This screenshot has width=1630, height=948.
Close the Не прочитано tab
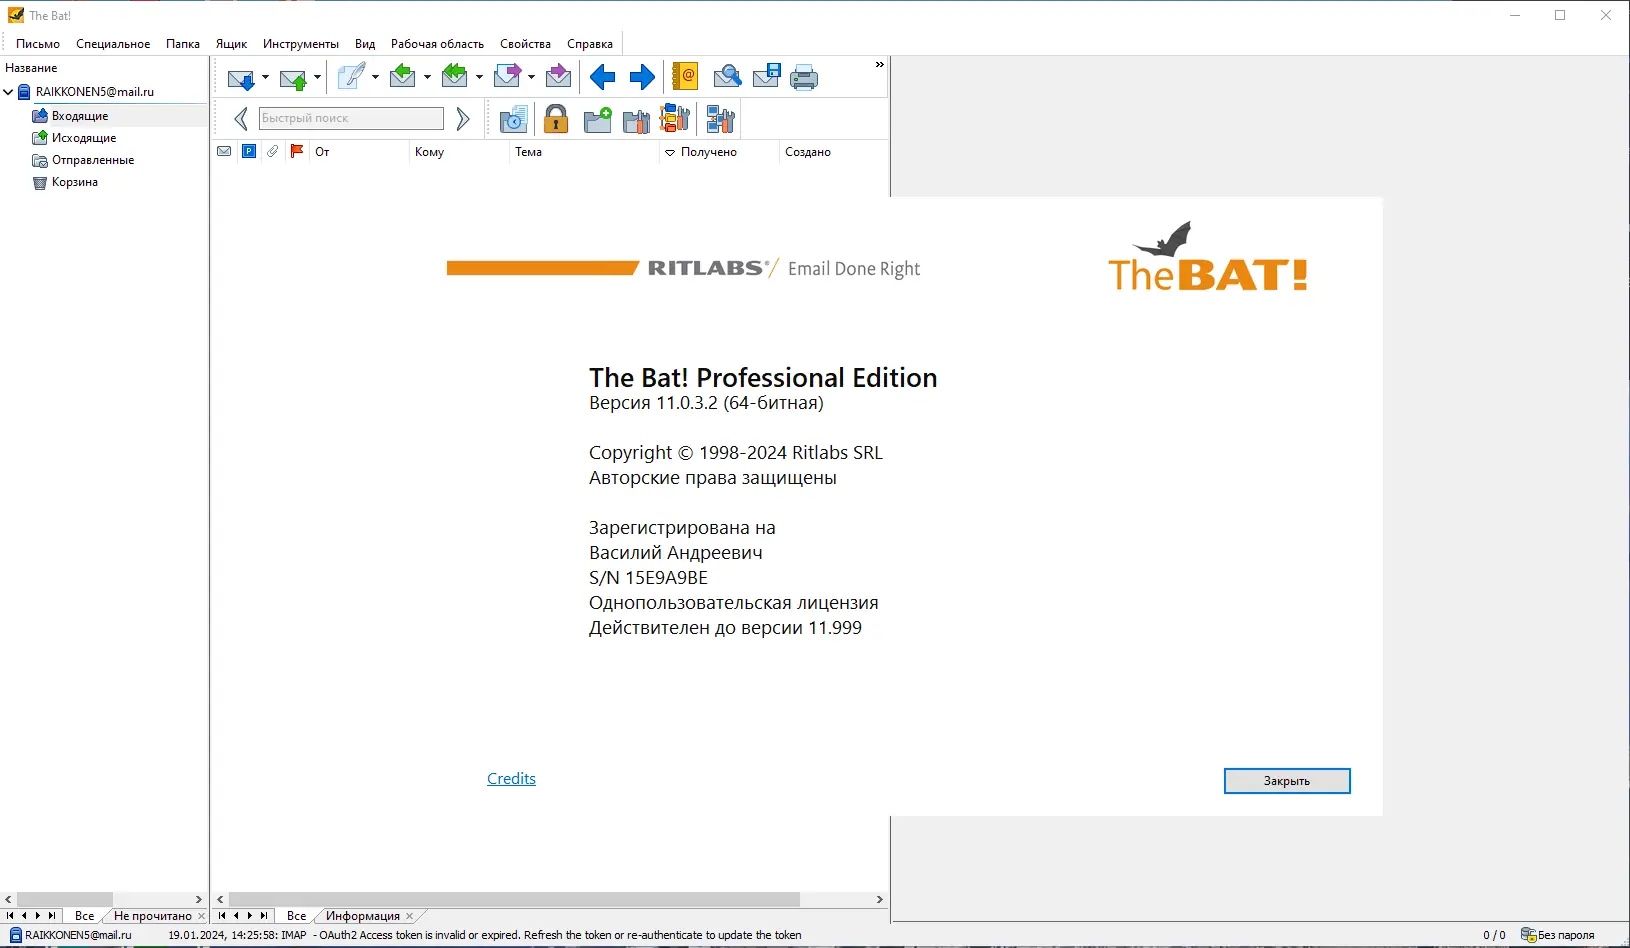pos(202,916)
